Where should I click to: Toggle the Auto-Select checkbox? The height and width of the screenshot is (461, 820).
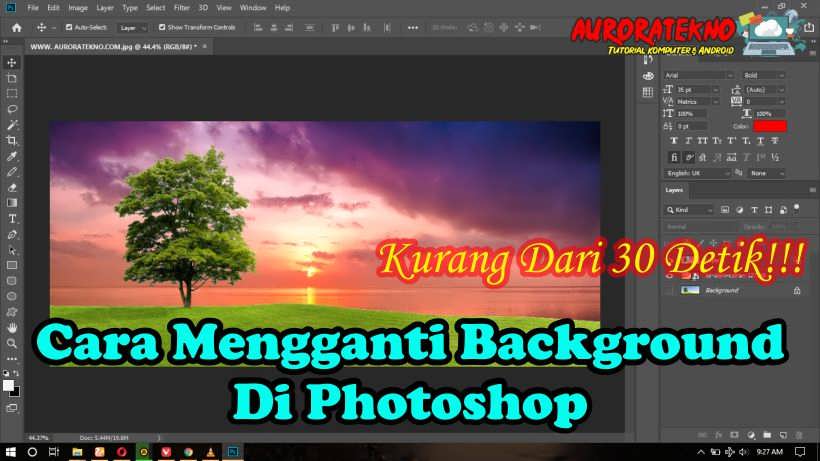pyautogui.click(x=69, y=27)
